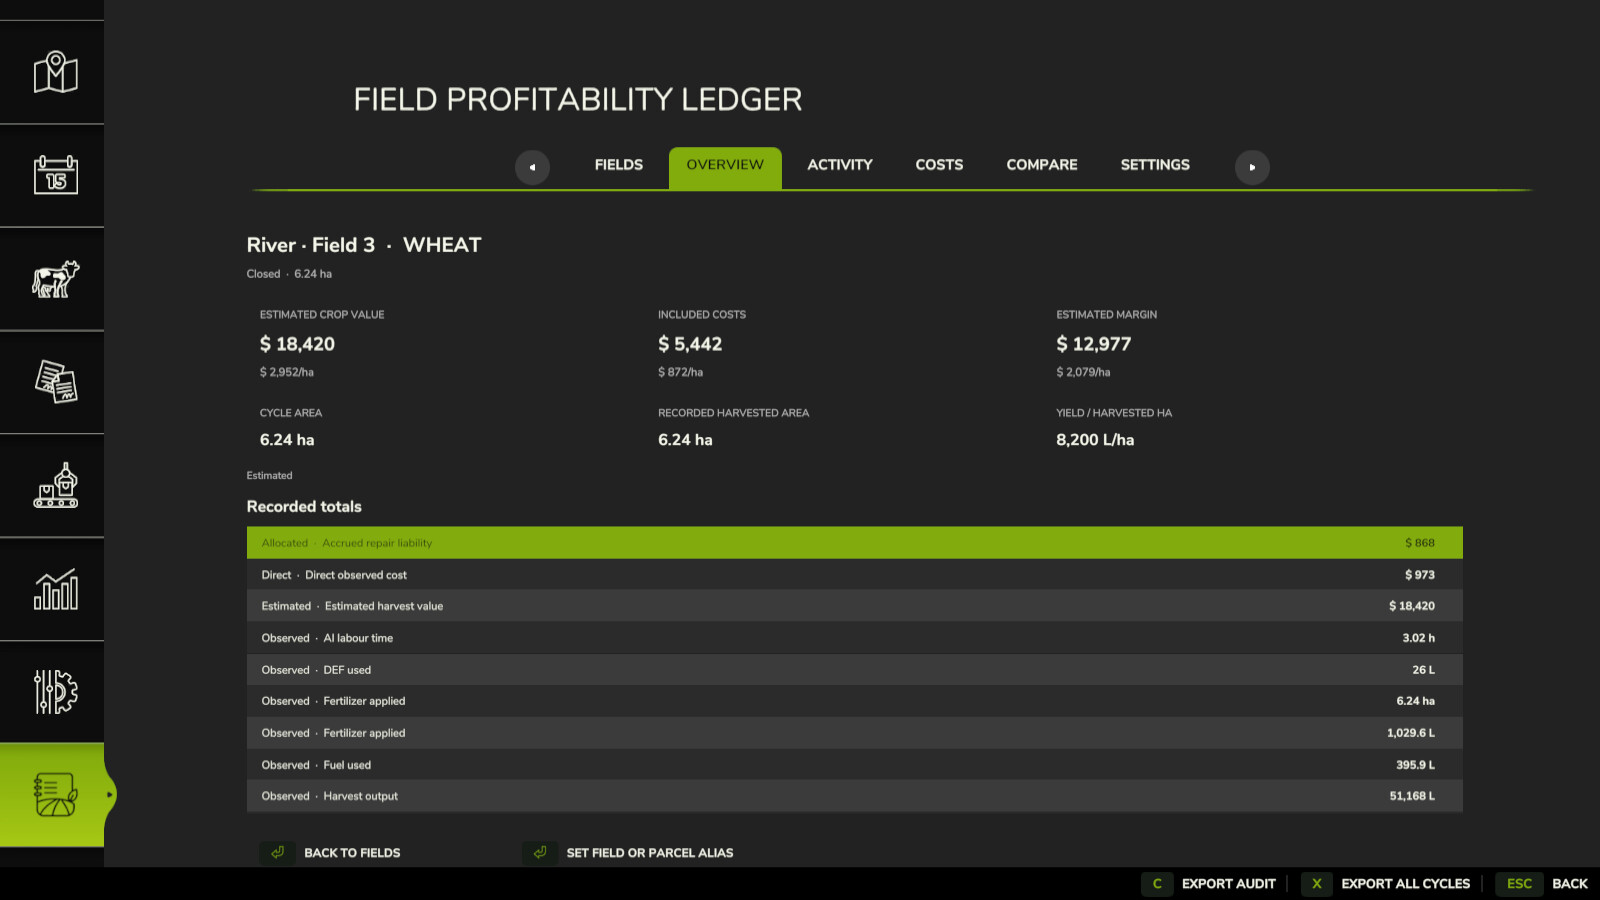Open the settings sliders gear icon
The height and width of the screenshot is (900, 1600).
[56, 692]
